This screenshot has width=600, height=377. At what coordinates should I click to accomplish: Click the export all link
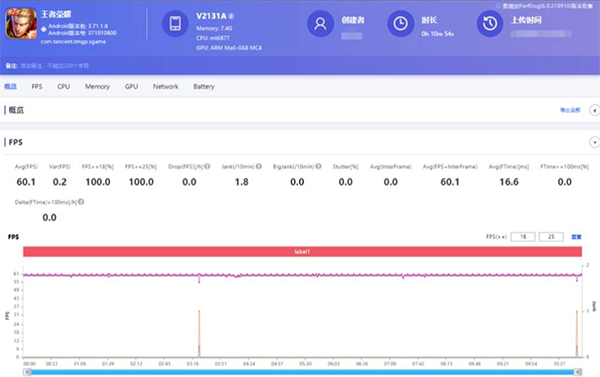(x=570, y=110)
